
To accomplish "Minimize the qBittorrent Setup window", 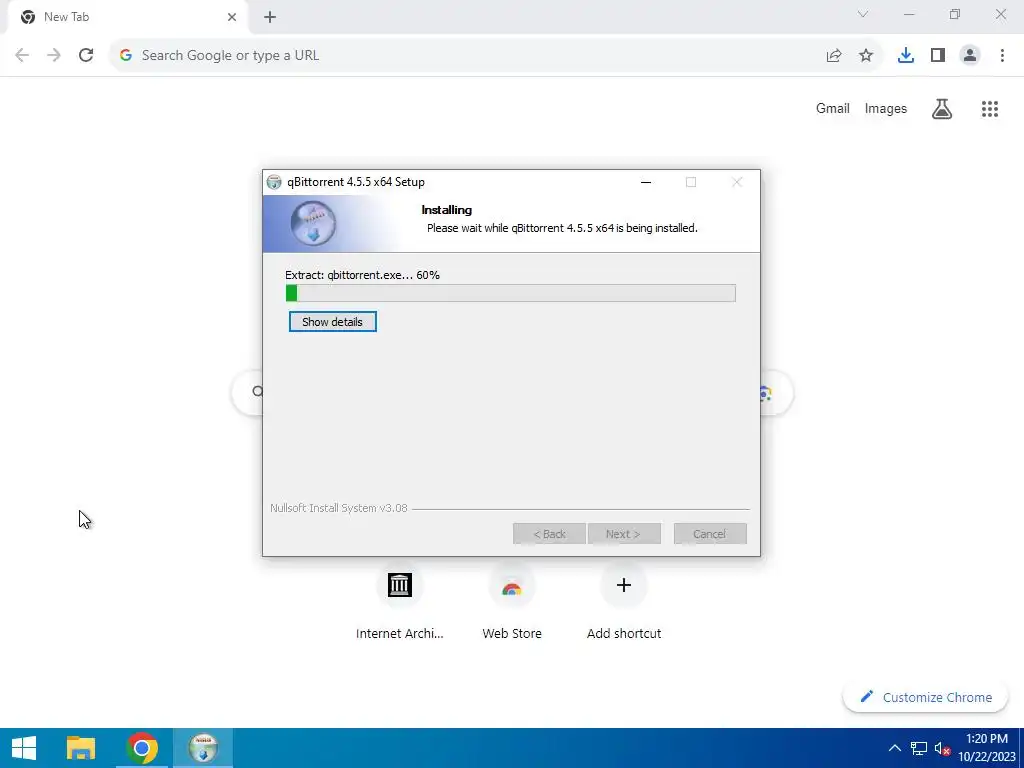I will click(646, 182).
